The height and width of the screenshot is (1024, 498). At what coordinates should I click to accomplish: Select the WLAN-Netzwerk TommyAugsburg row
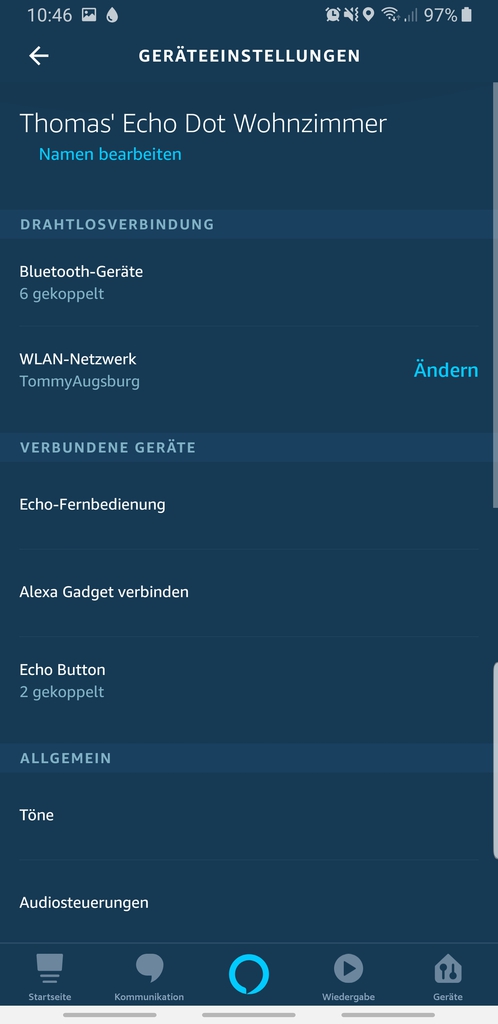coord(249,370)
